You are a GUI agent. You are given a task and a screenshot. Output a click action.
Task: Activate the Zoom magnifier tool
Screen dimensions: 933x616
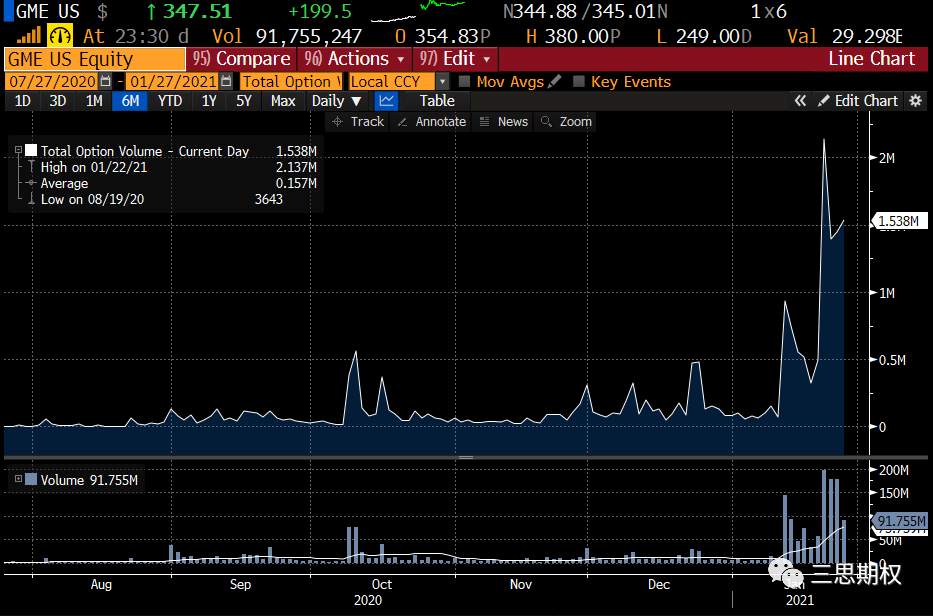pyautogui.click(x=566, y=121)
